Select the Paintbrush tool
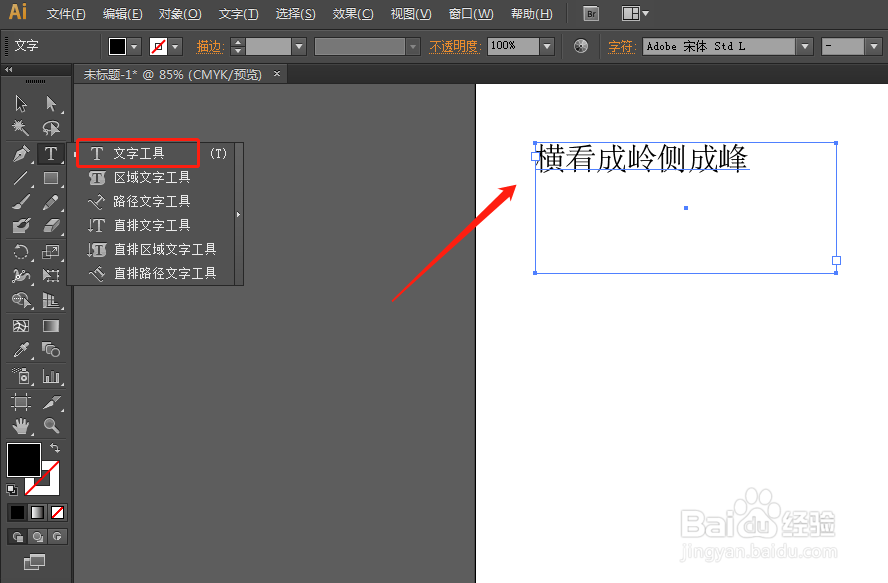Viewport: 888px width, 583px height. (21, 202)
